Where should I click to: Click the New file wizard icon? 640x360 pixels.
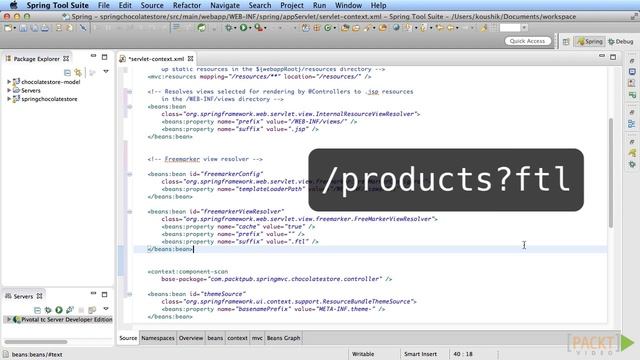[x=8, y=28]
